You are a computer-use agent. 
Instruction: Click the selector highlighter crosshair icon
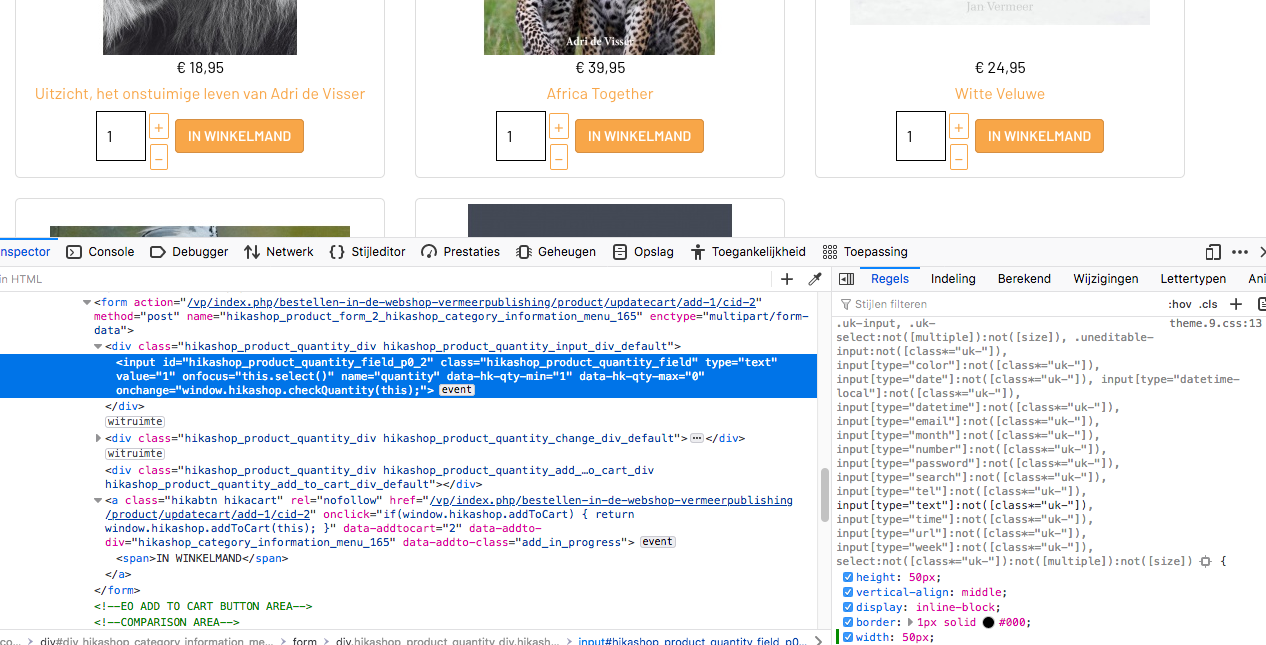pos(1206,562)
